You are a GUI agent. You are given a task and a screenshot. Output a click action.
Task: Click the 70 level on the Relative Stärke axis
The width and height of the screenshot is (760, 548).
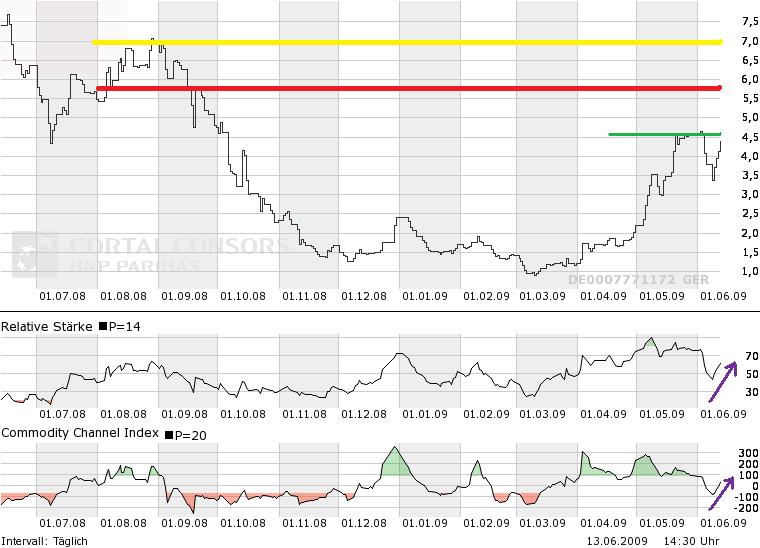click(x=752, y=356)
